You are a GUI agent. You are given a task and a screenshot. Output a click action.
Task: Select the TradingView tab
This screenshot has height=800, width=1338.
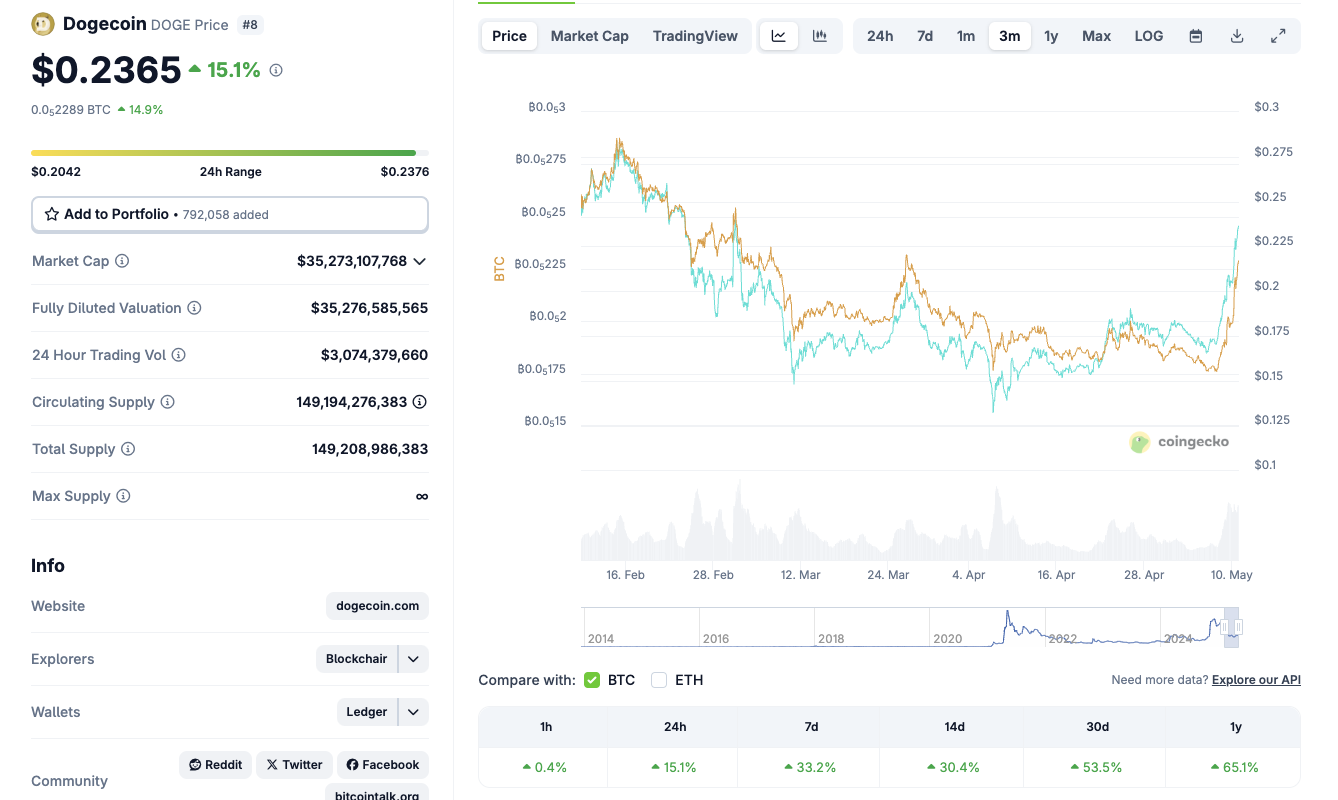point(695,36)
